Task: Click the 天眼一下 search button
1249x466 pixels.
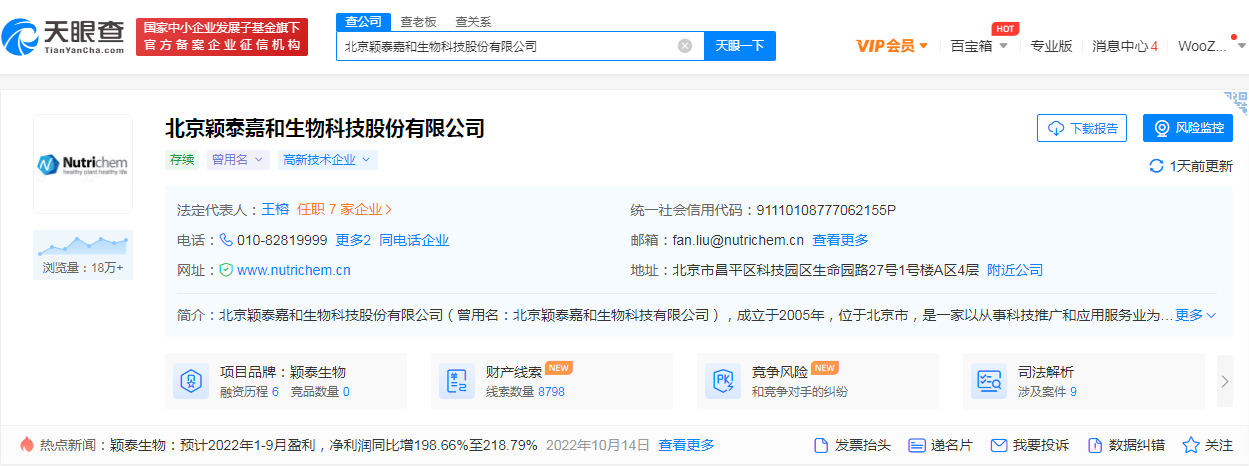Action: 740,46
